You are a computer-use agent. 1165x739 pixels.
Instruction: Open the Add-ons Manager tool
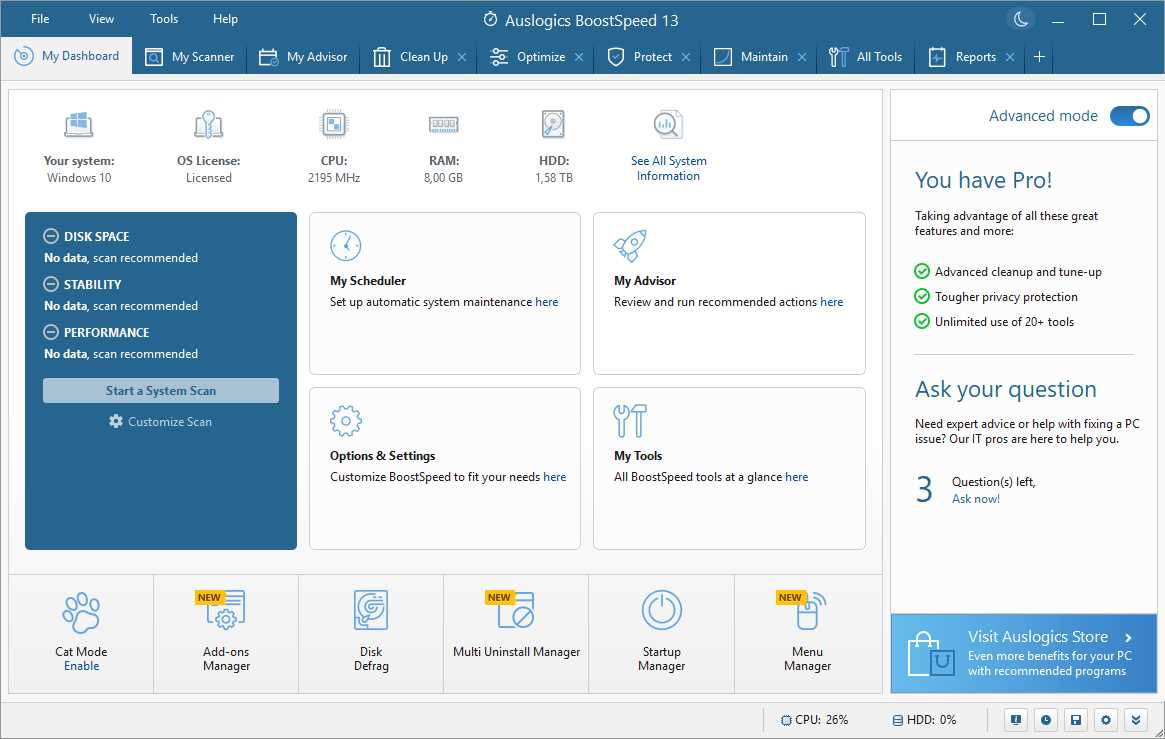click(226, 634)
